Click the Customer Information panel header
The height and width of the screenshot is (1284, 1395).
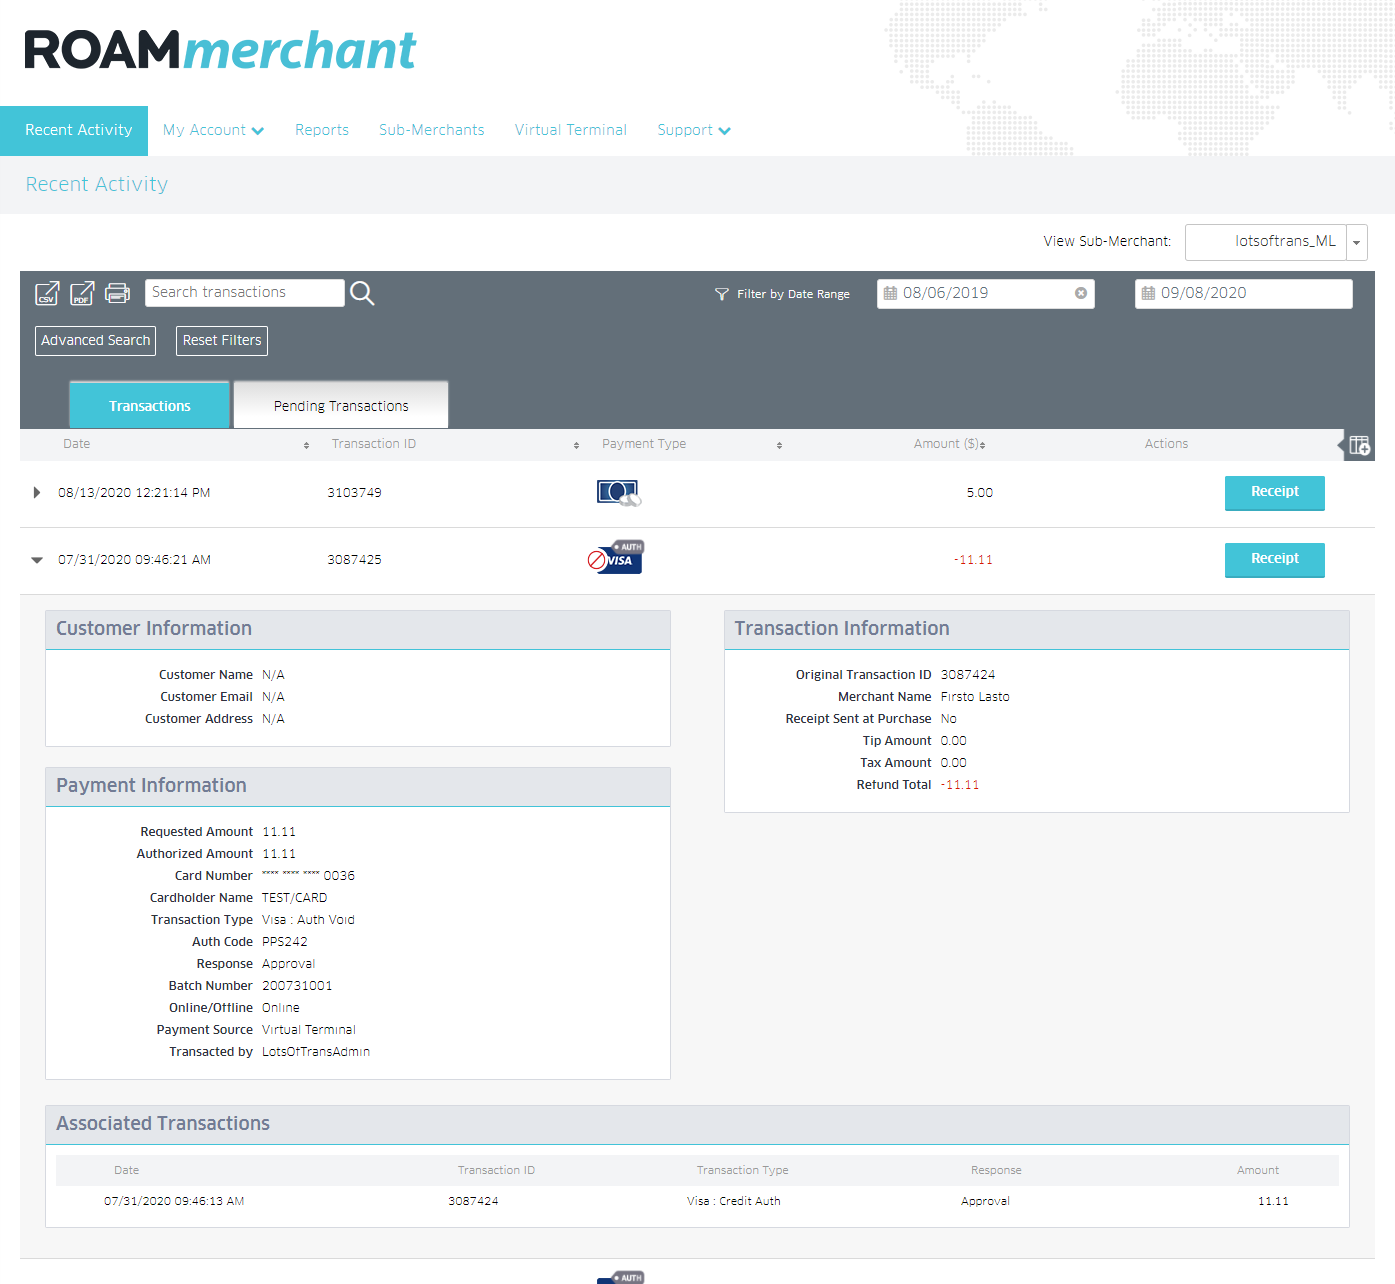coord(358,629)
